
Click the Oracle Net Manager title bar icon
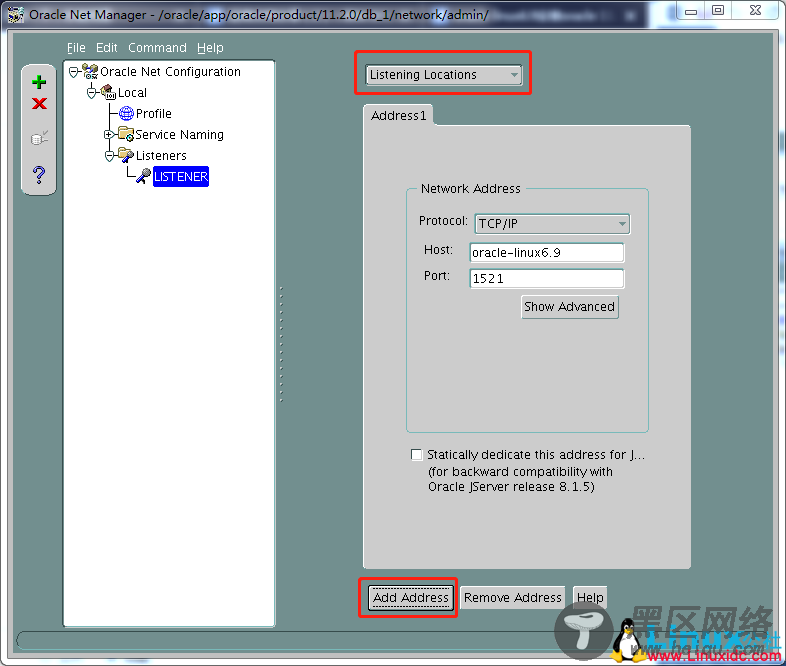pos(15,15)
